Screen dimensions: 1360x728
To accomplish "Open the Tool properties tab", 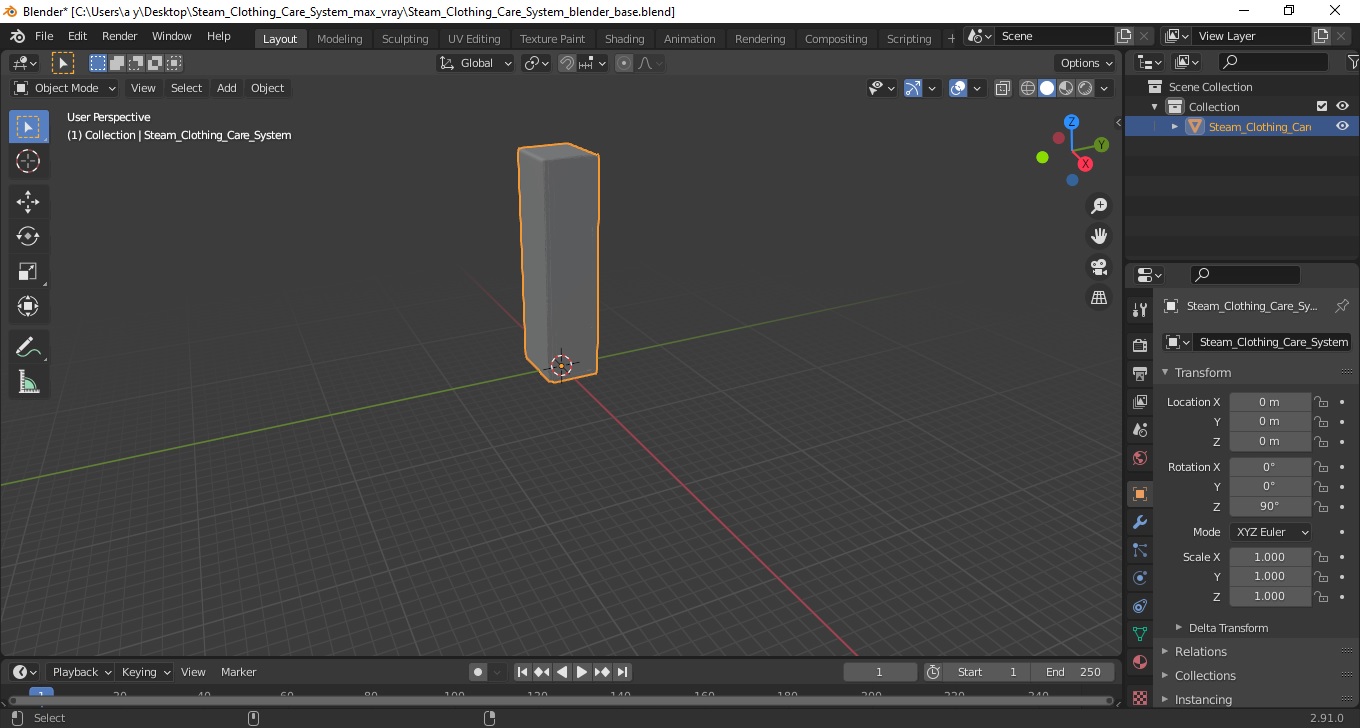I will 1140,311.
